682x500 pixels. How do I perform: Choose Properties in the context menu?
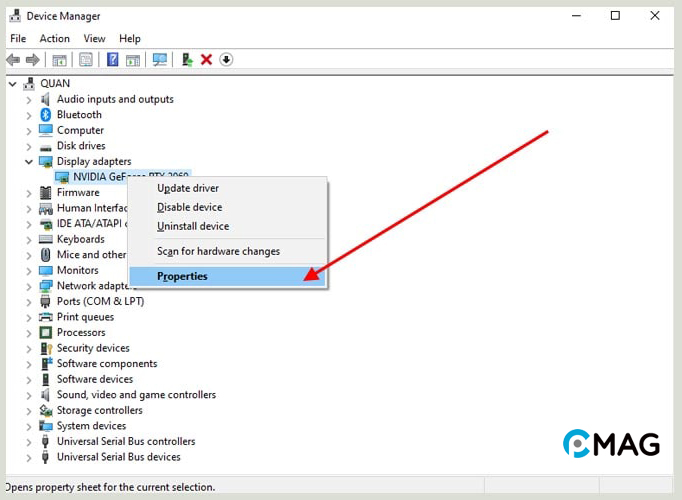[x=227, y=276]
